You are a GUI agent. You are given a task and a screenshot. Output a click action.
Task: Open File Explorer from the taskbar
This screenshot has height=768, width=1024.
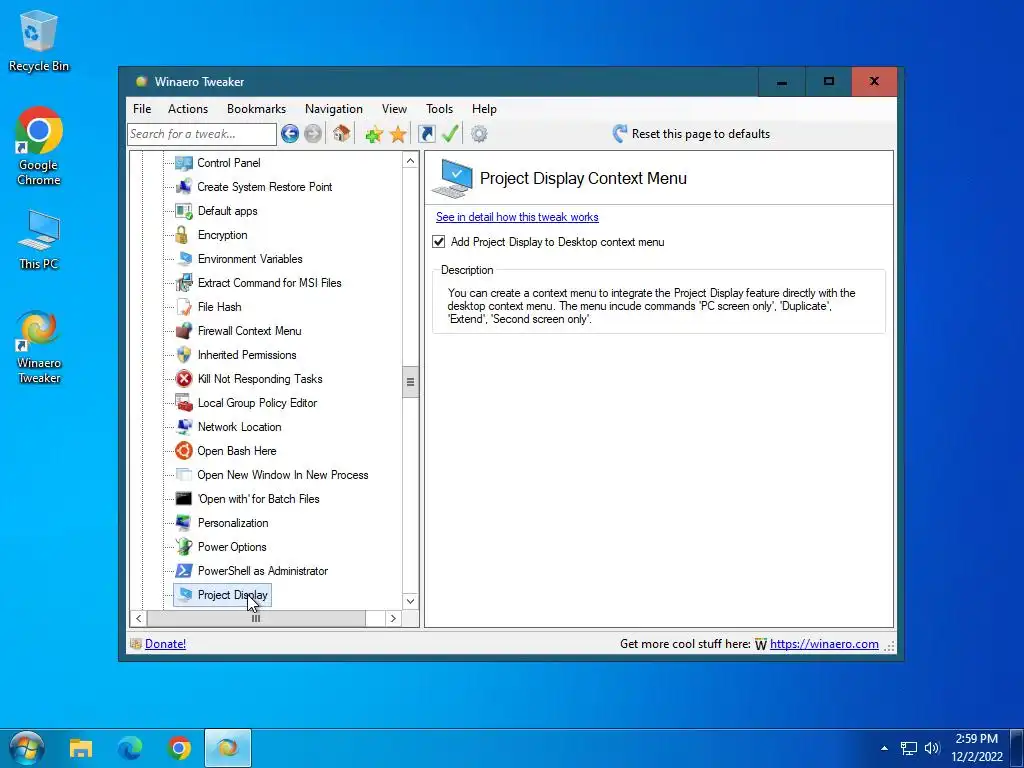coord(81,748)
